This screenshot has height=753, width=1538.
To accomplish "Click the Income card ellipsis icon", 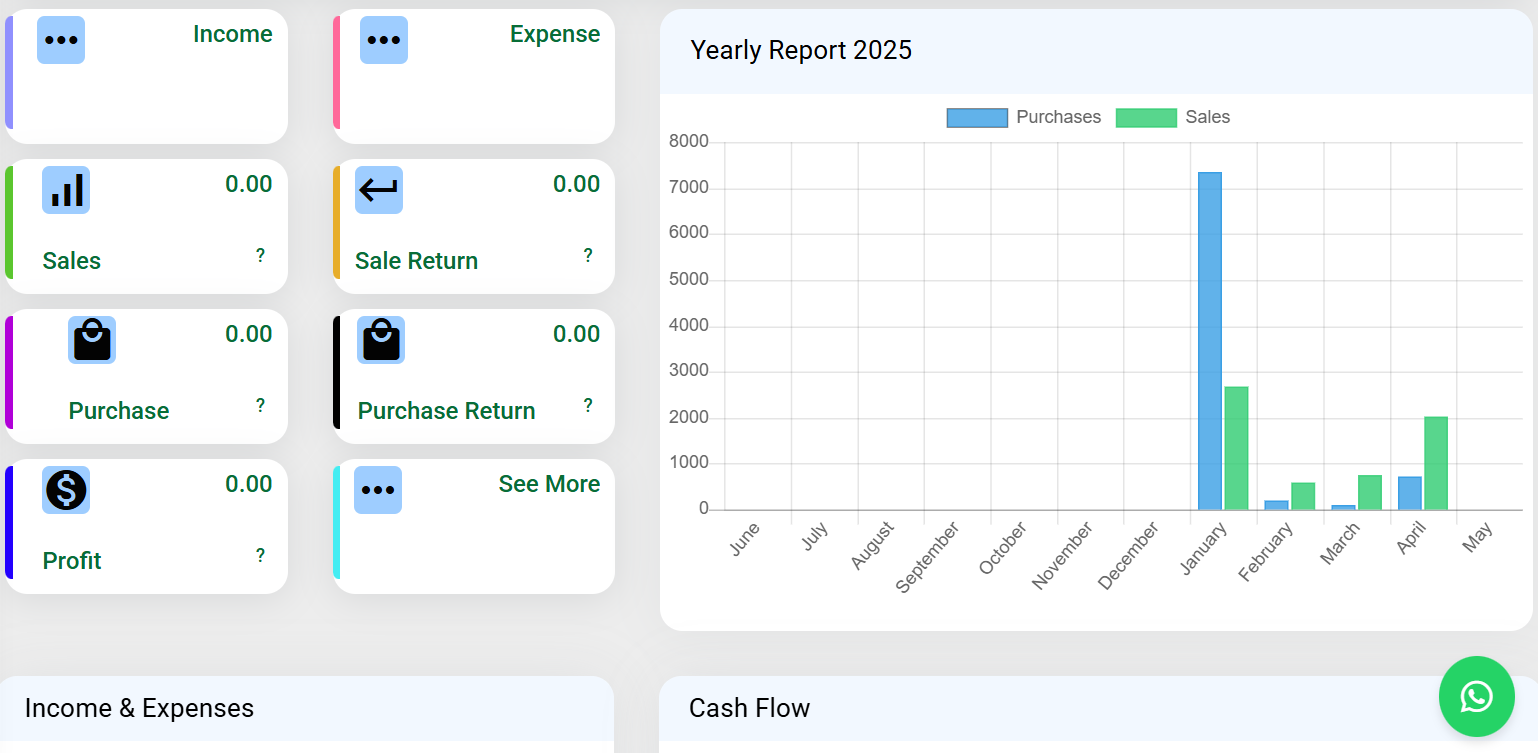I will pyautogui.click(x=61, y=40).
